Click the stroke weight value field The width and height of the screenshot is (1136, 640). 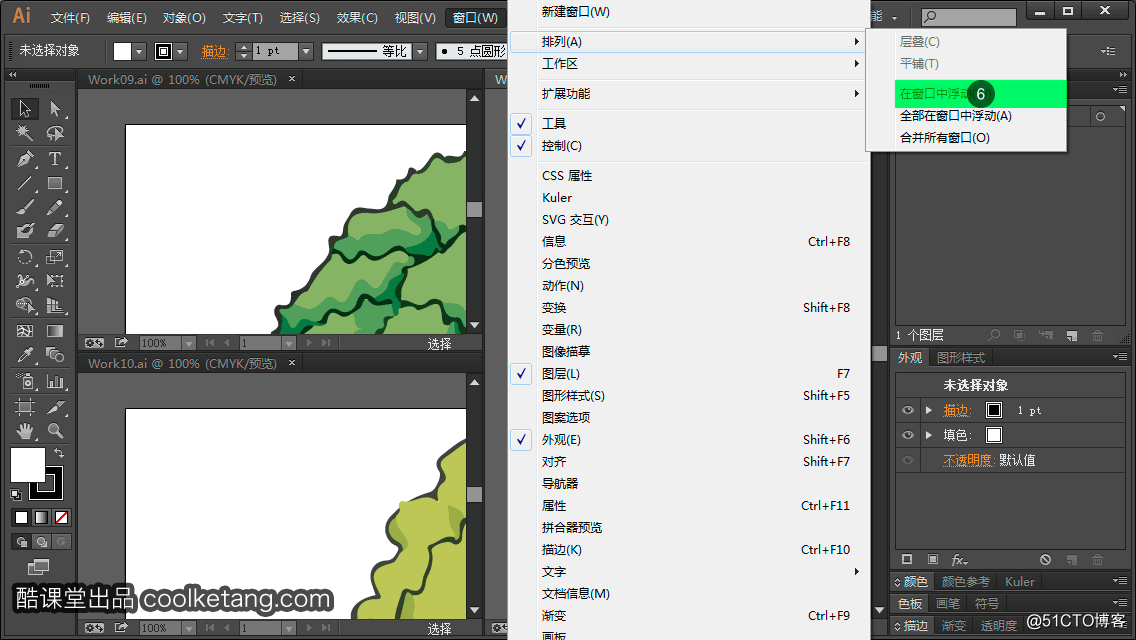tap(275, 51)
